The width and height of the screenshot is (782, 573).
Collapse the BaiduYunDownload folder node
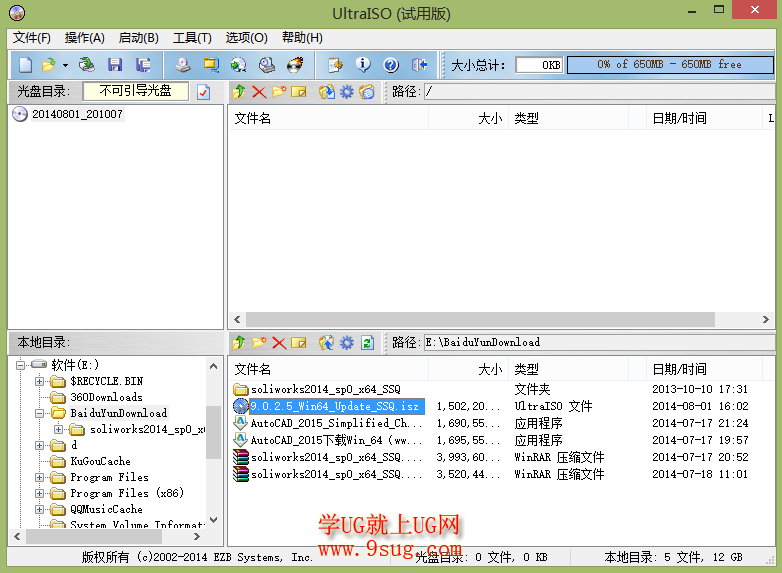coord(39,413)
